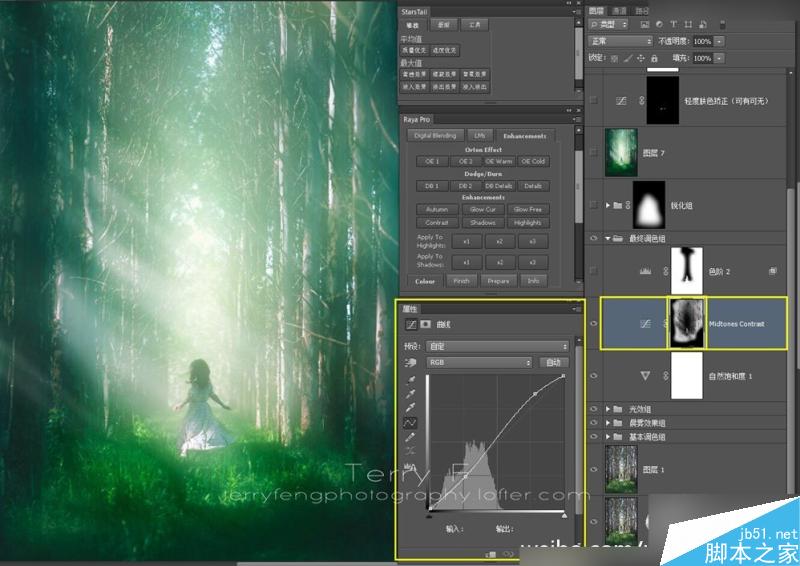800x566 pixels.
Task: Show the 轻度肤色矫正 layer visibility box
Action: coord(593,101)
